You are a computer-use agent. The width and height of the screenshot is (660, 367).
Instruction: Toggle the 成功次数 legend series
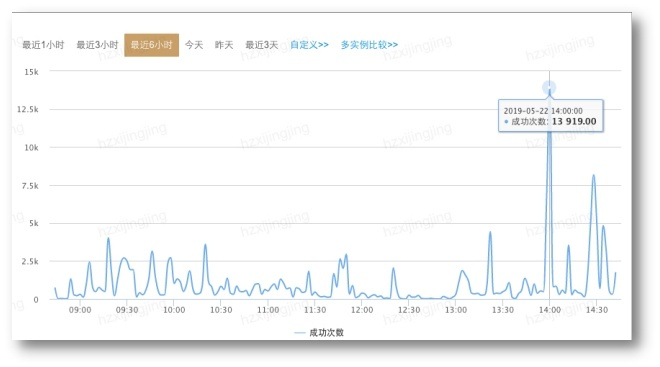click(319, 332)
